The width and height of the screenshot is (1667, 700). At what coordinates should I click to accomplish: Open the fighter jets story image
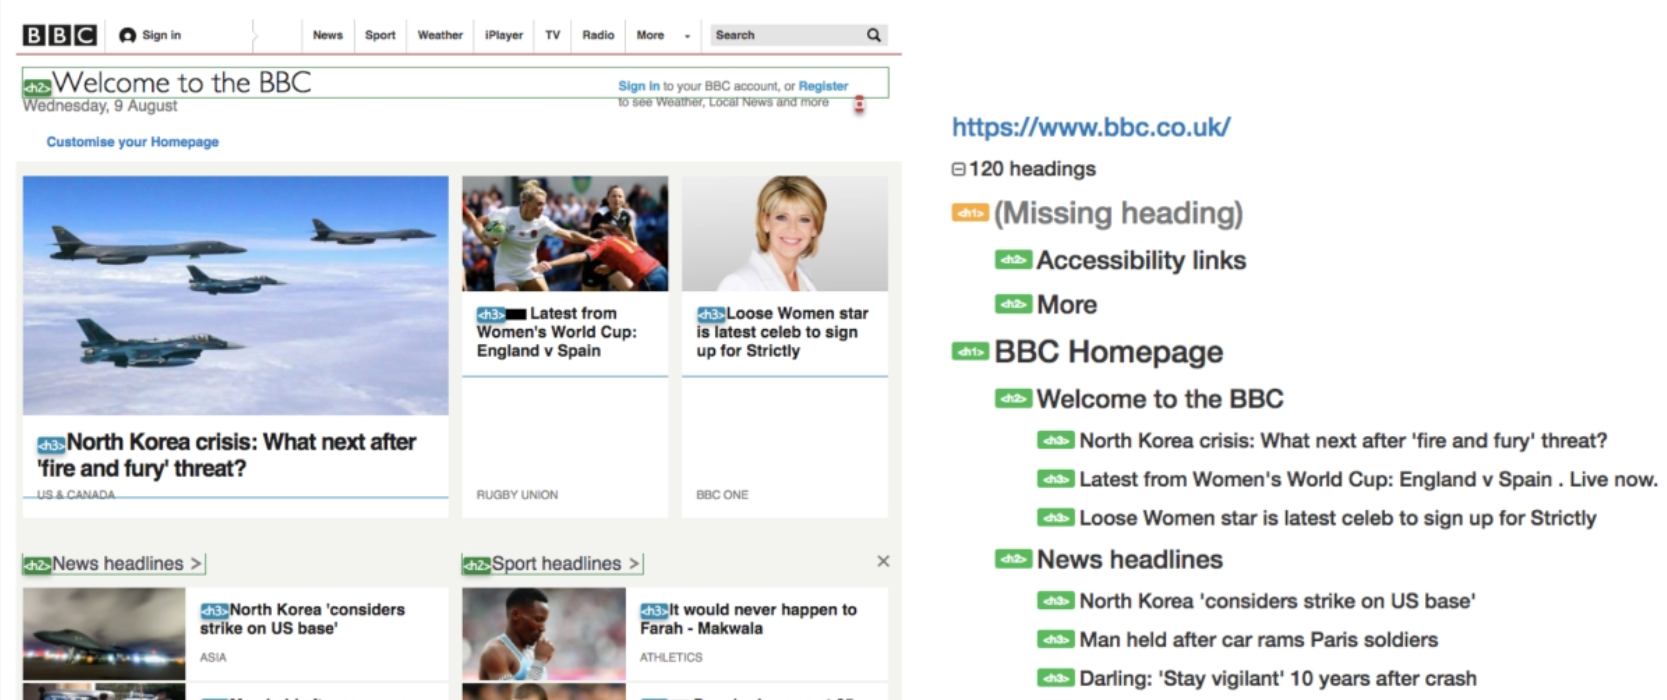[x=236, y=296]
